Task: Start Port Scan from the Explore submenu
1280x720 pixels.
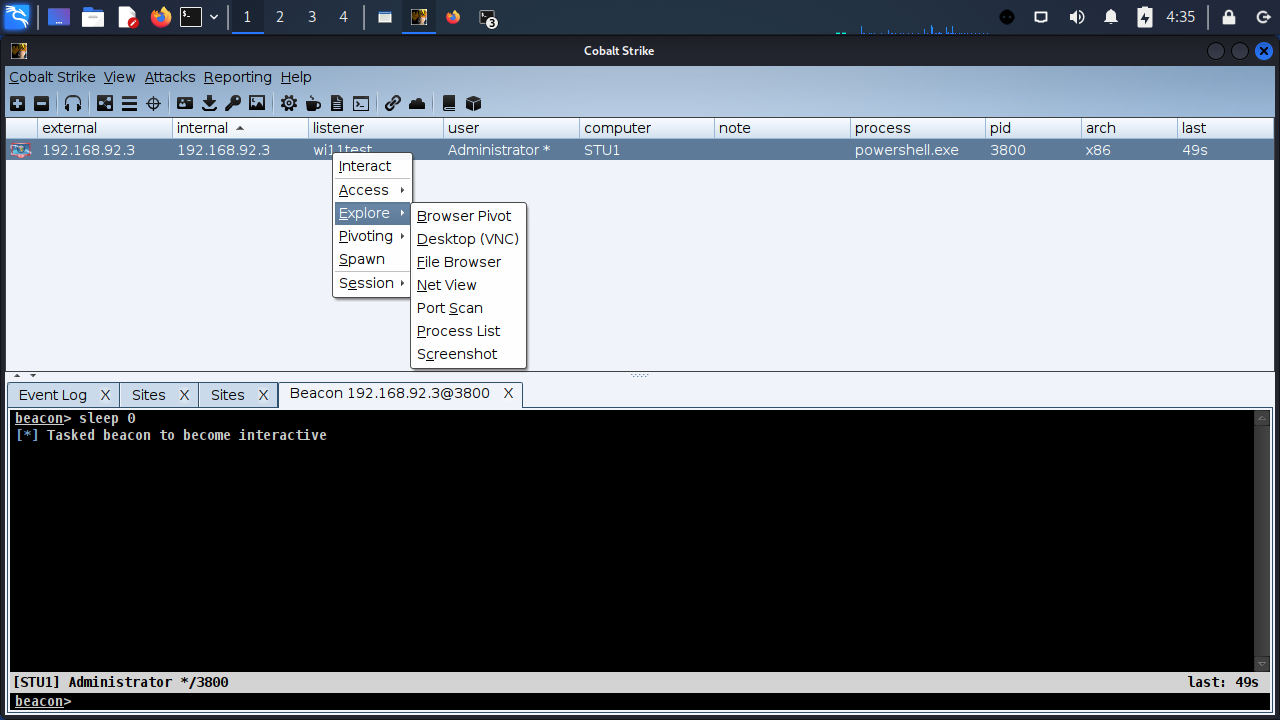Action: [468, 308]
